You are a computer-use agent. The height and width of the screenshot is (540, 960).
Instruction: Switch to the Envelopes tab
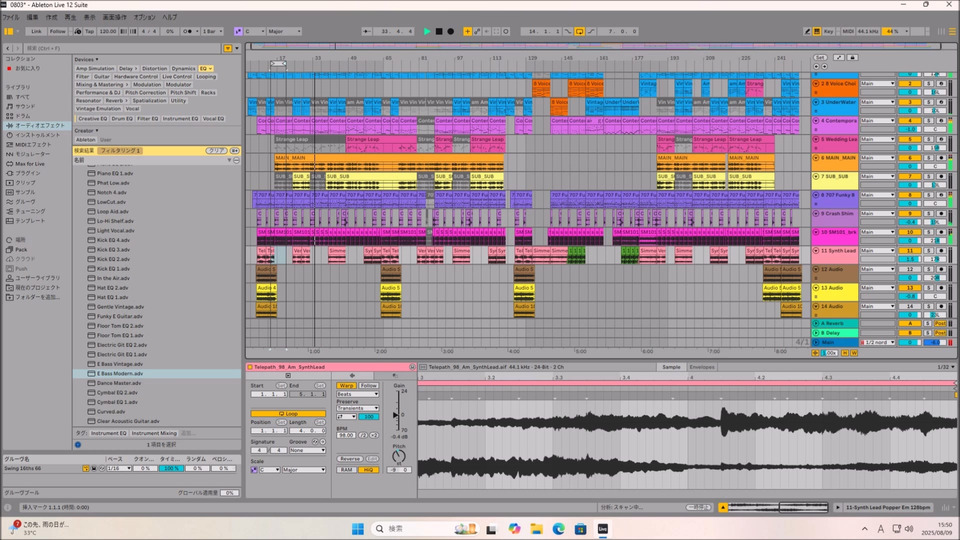(x=702, y=367)
